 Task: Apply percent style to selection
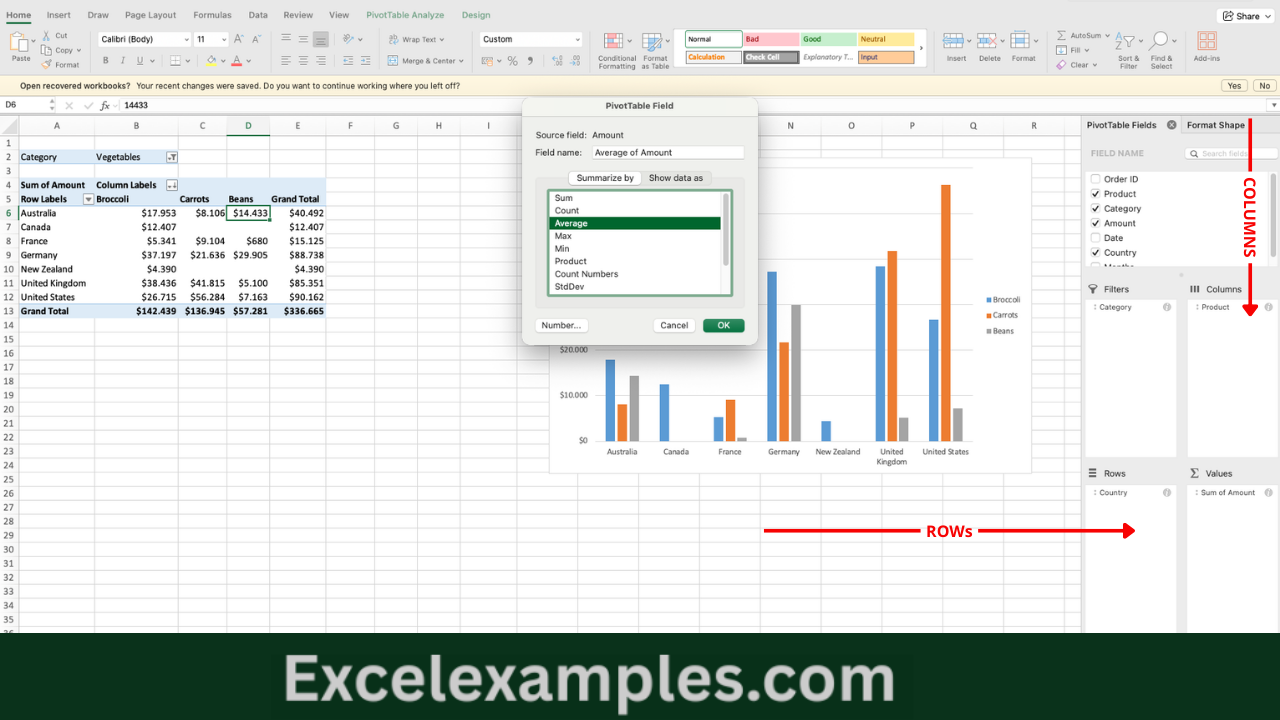click(512, 61)
